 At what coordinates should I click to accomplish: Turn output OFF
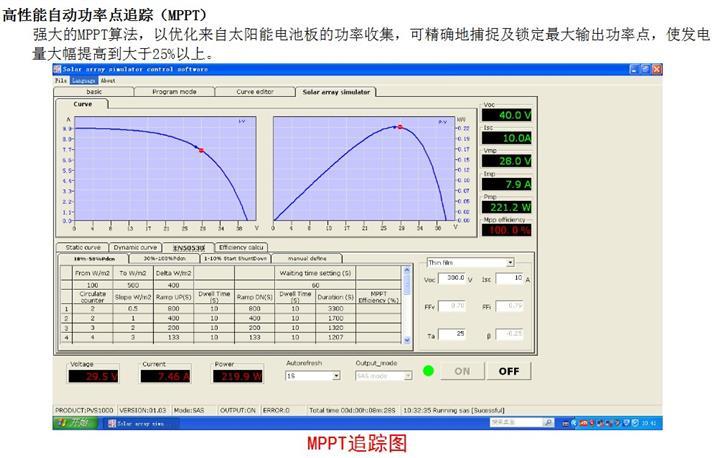[508, 370]
